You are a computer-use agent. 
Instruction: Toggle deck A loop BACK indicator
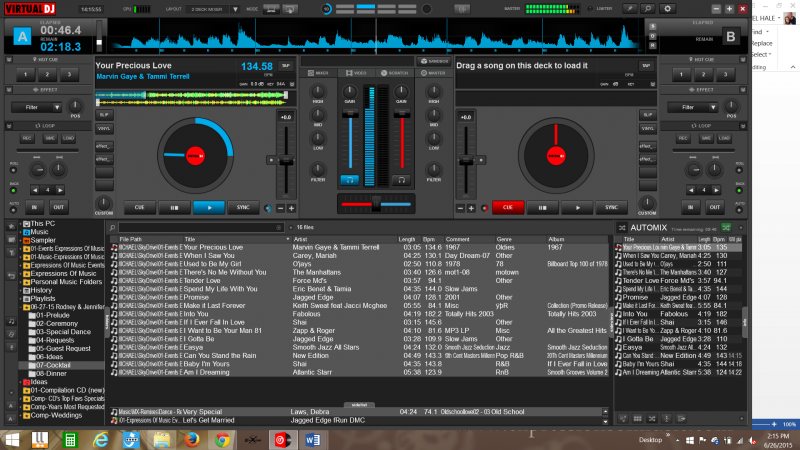13,190
